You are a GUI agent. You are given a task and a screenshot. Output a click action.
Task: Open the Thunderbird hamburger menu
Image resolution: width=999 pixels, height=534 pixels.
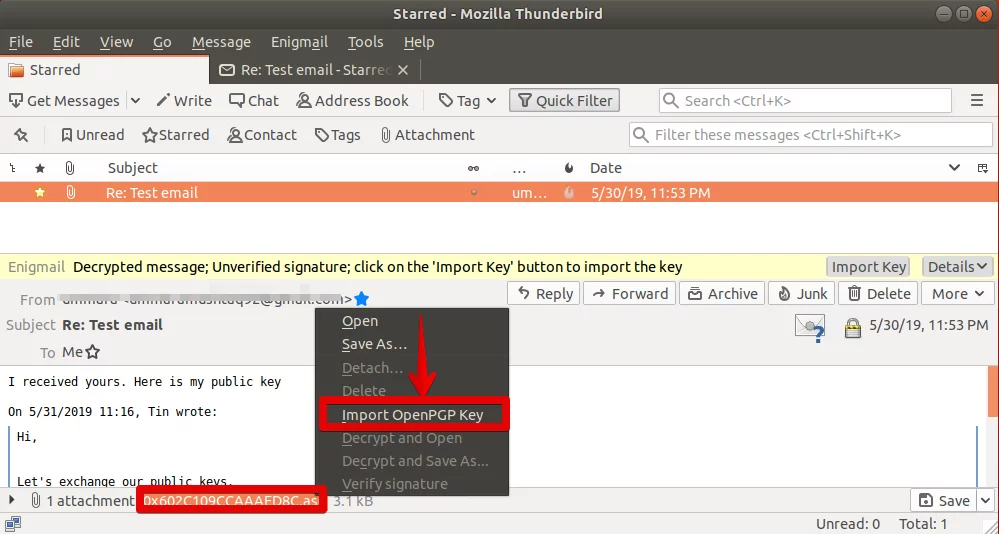(x=977, y=101)
